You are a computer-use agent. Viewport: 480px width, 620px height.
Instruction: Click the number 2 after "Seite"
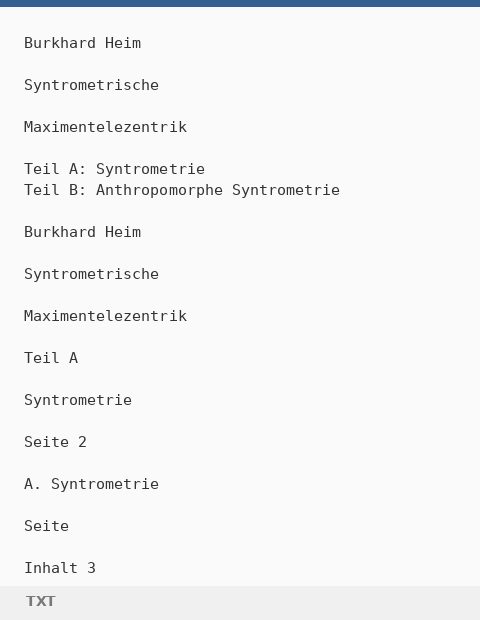[x=82, y=442]
